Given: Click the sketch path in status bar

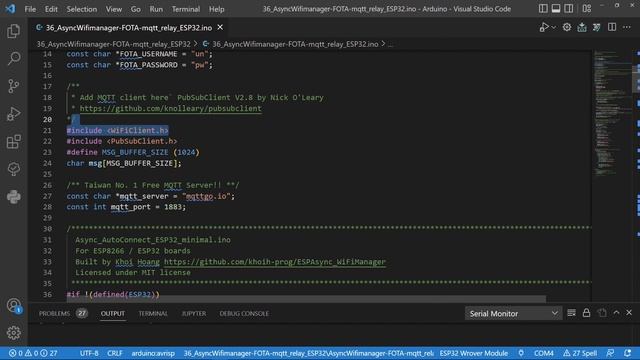Looking at the screenshot, I should (308, 353).
